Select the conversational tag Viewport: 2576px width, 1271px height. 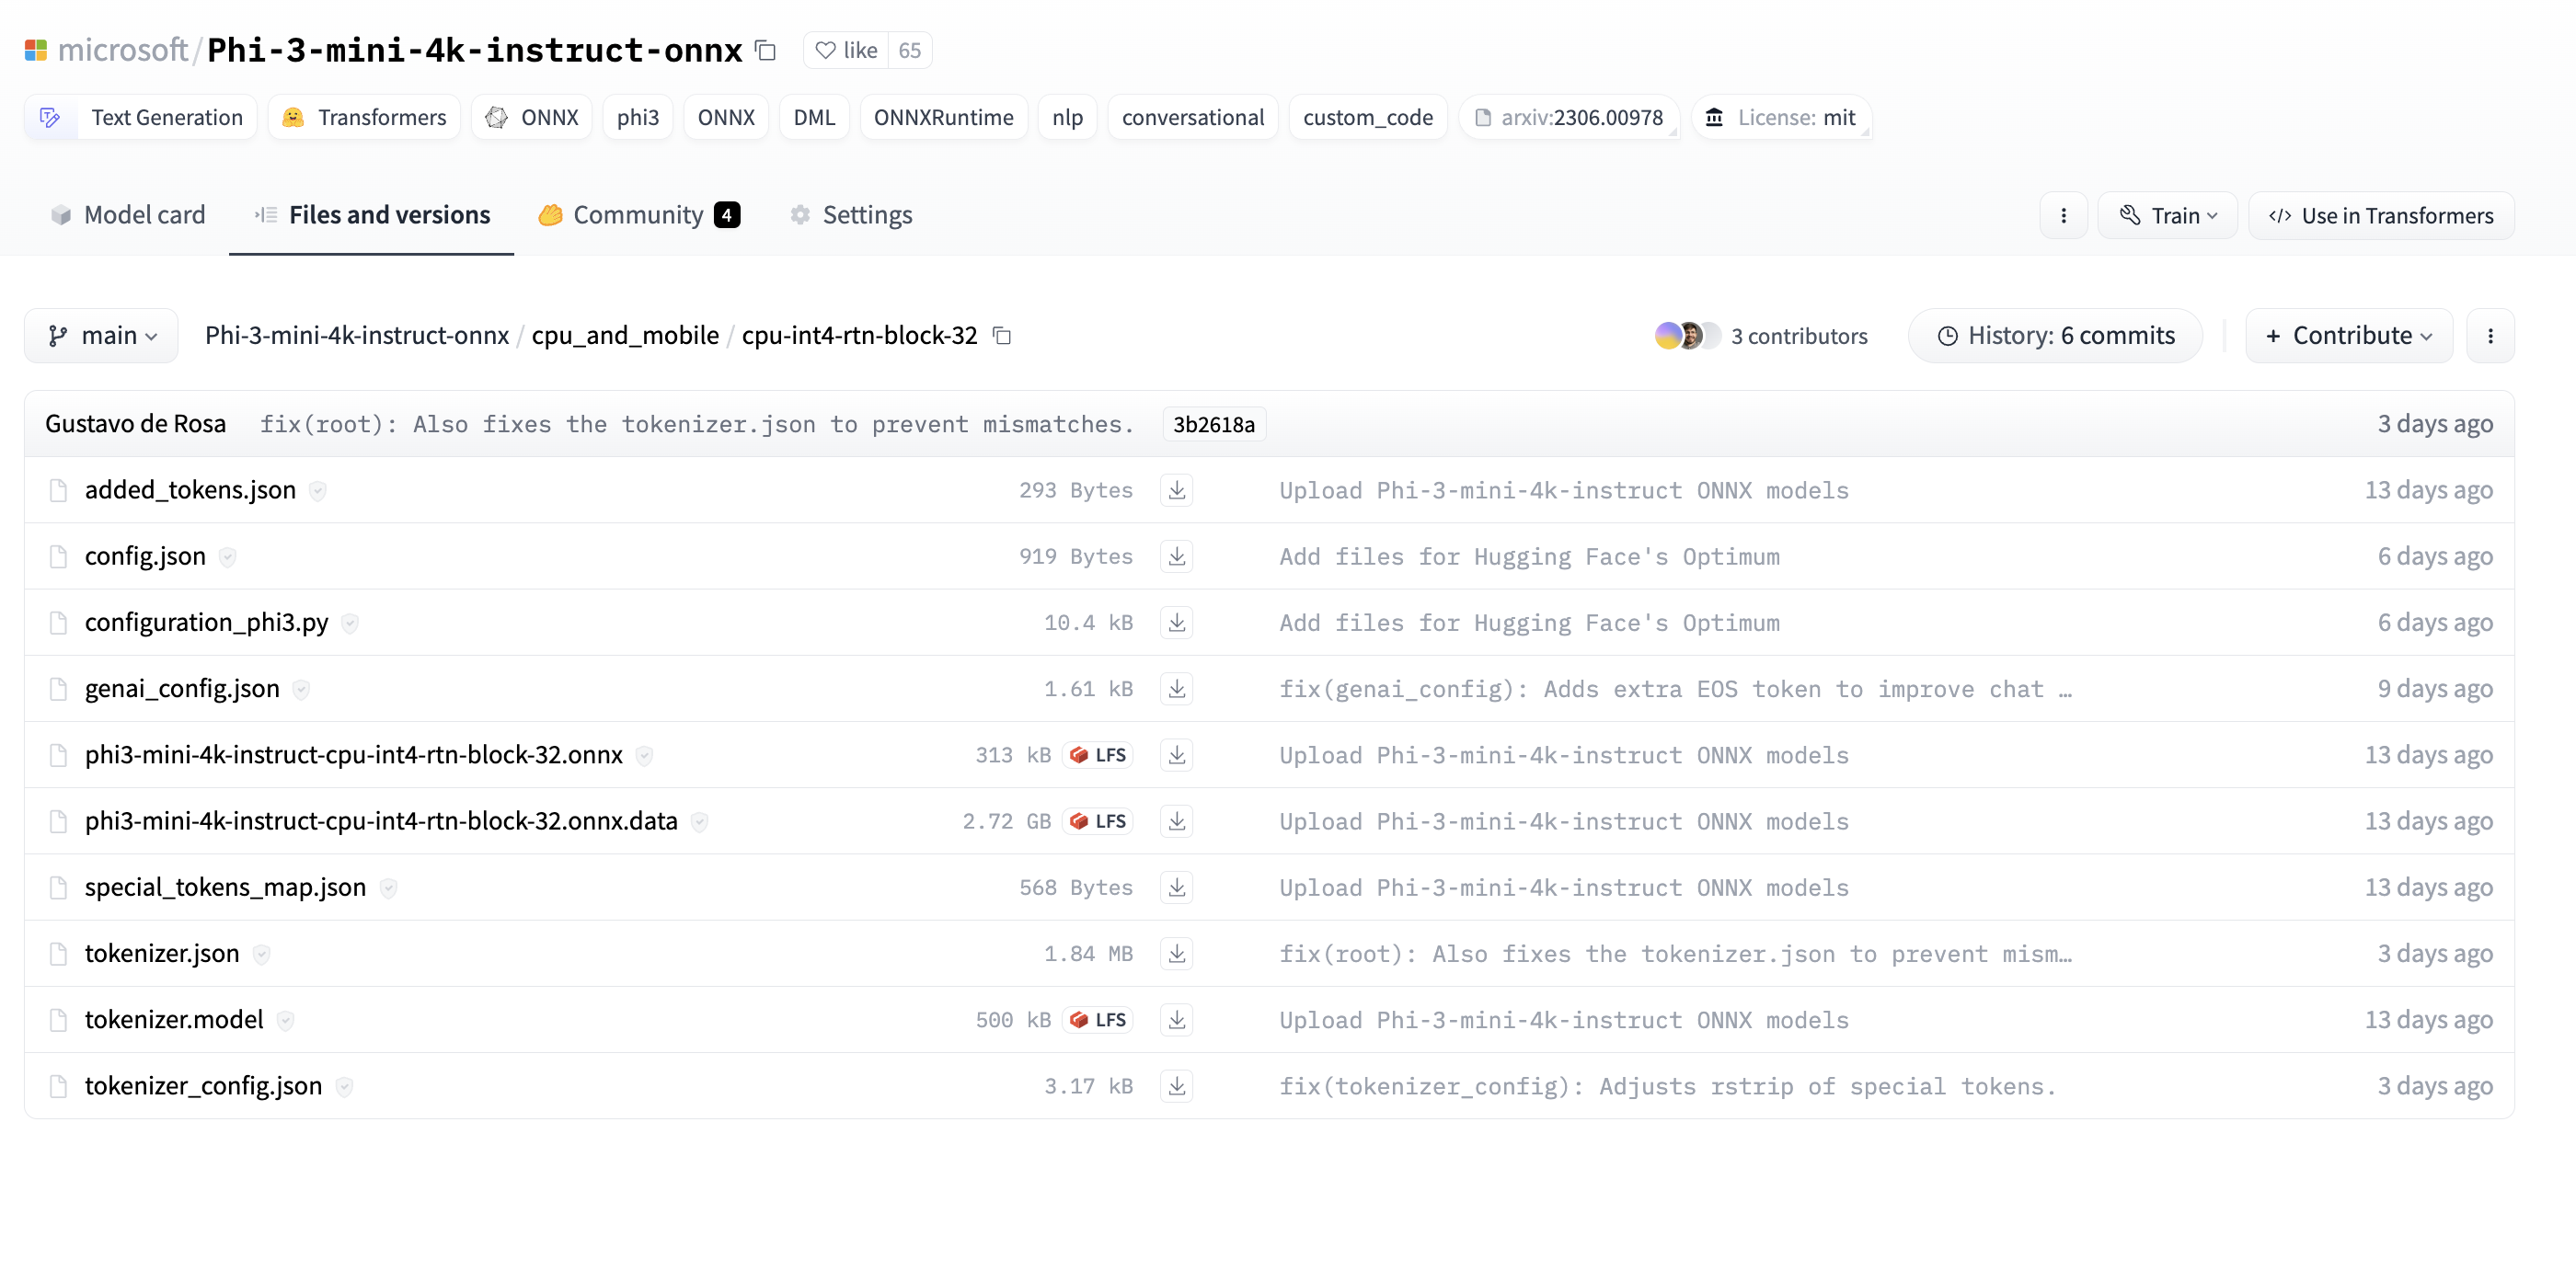point(1193,118)
